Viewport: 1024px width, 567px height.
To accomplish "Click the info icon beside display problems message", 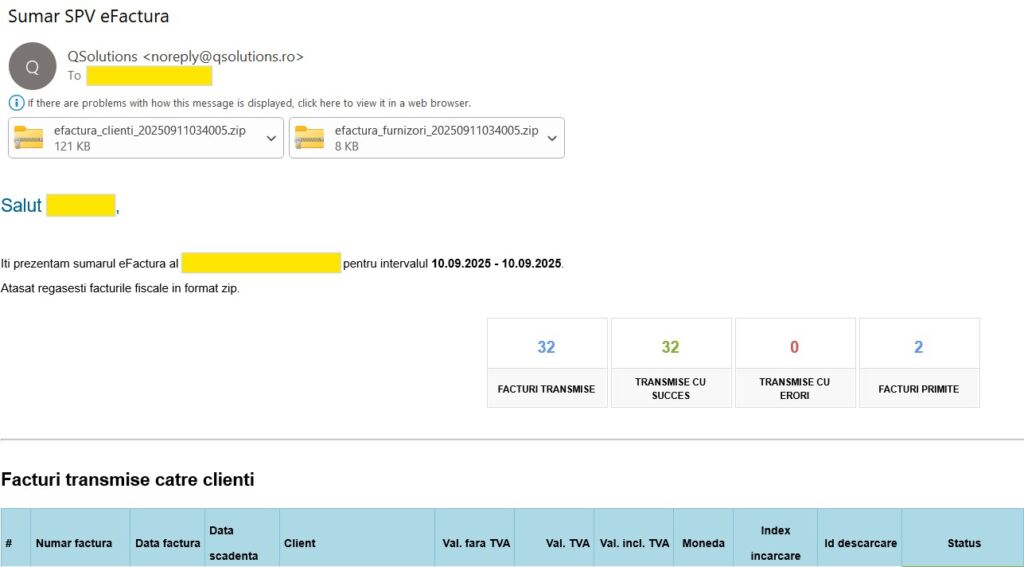I will coord(16,103).
